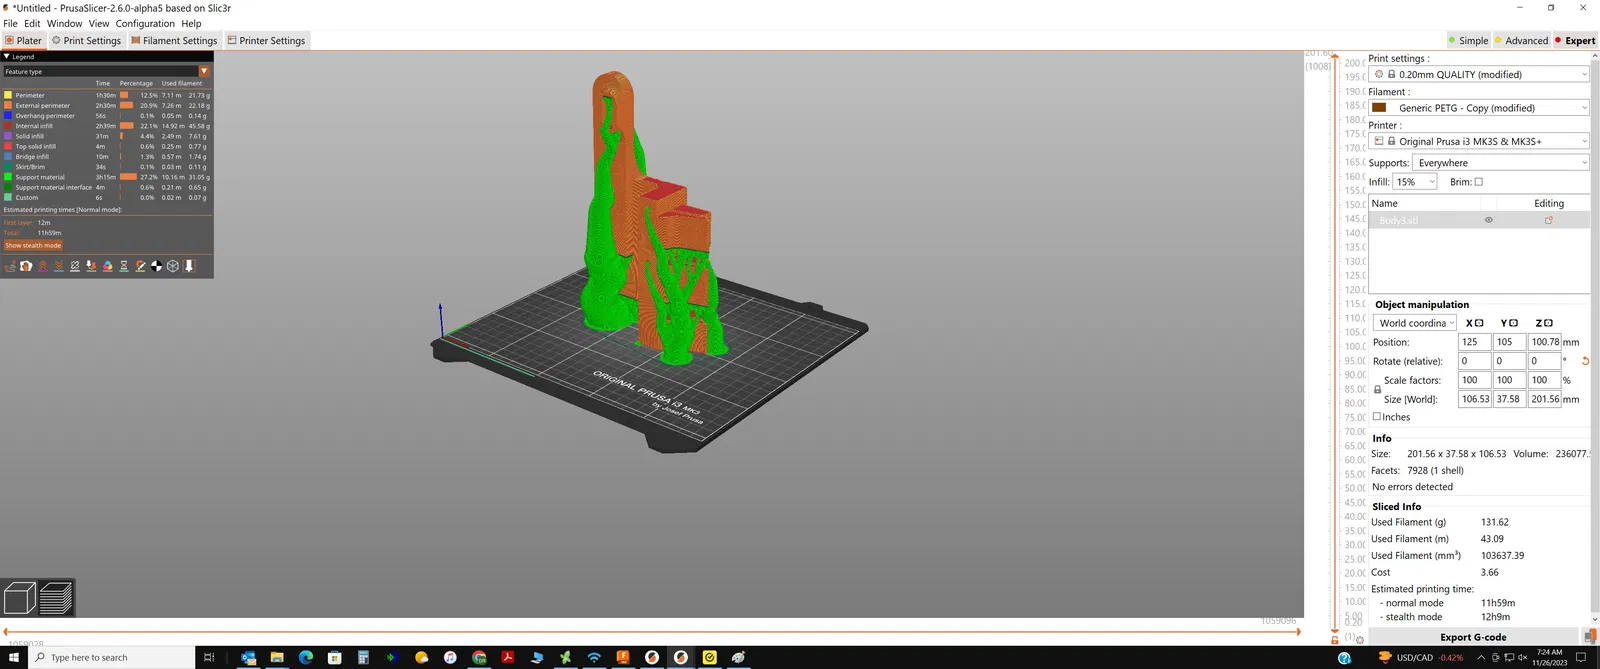Image resolution: width=1600 pixels, height=669 pixels.
Task: Select Expert mode
Action: tap(1575, 41)
